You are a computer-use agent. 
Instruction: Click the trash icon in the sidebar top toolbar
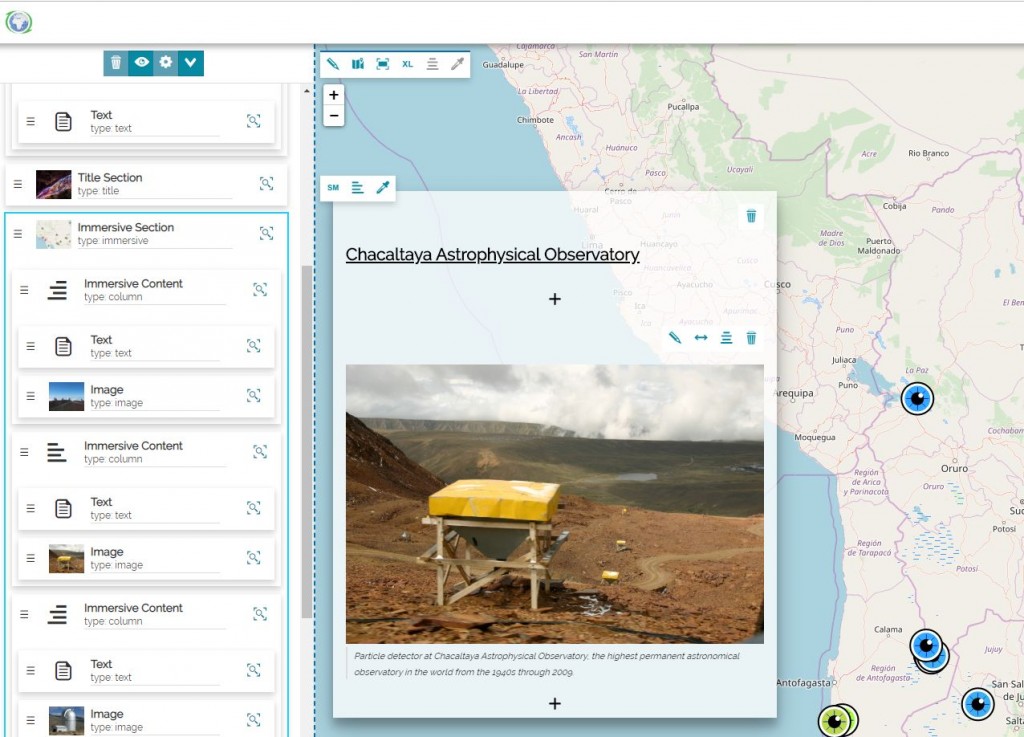tap(116, 63)
